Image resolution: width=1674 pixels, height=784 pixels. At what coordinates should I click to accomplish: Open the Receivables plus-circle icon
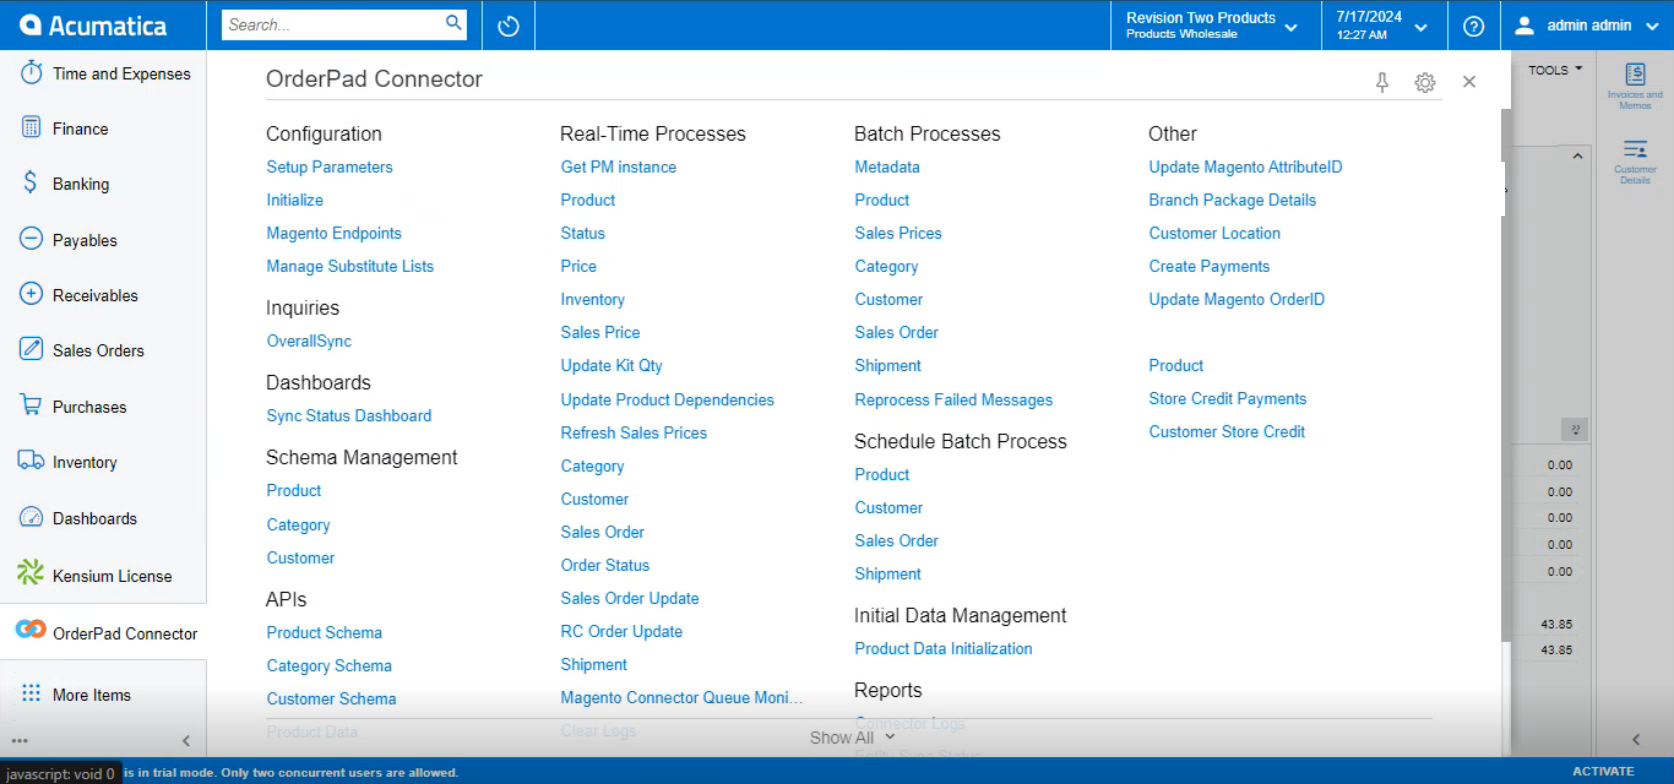pos(31,294)
